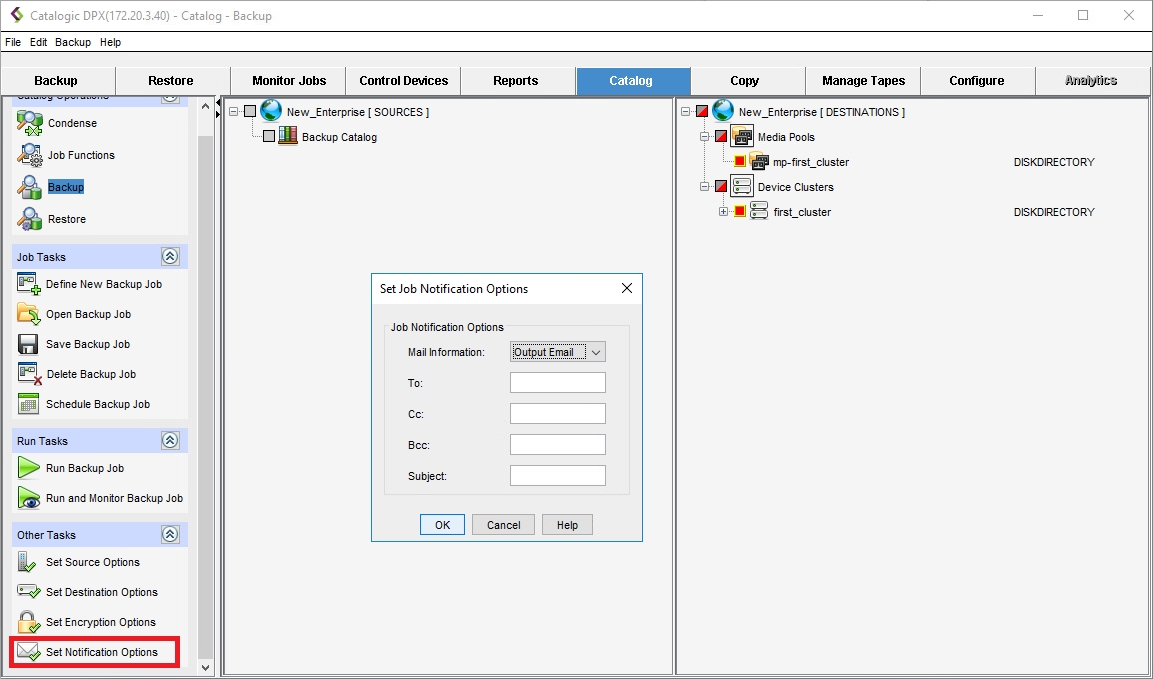
Task: Click the Save Backup Job floppy icon
Action: [28, 345]
